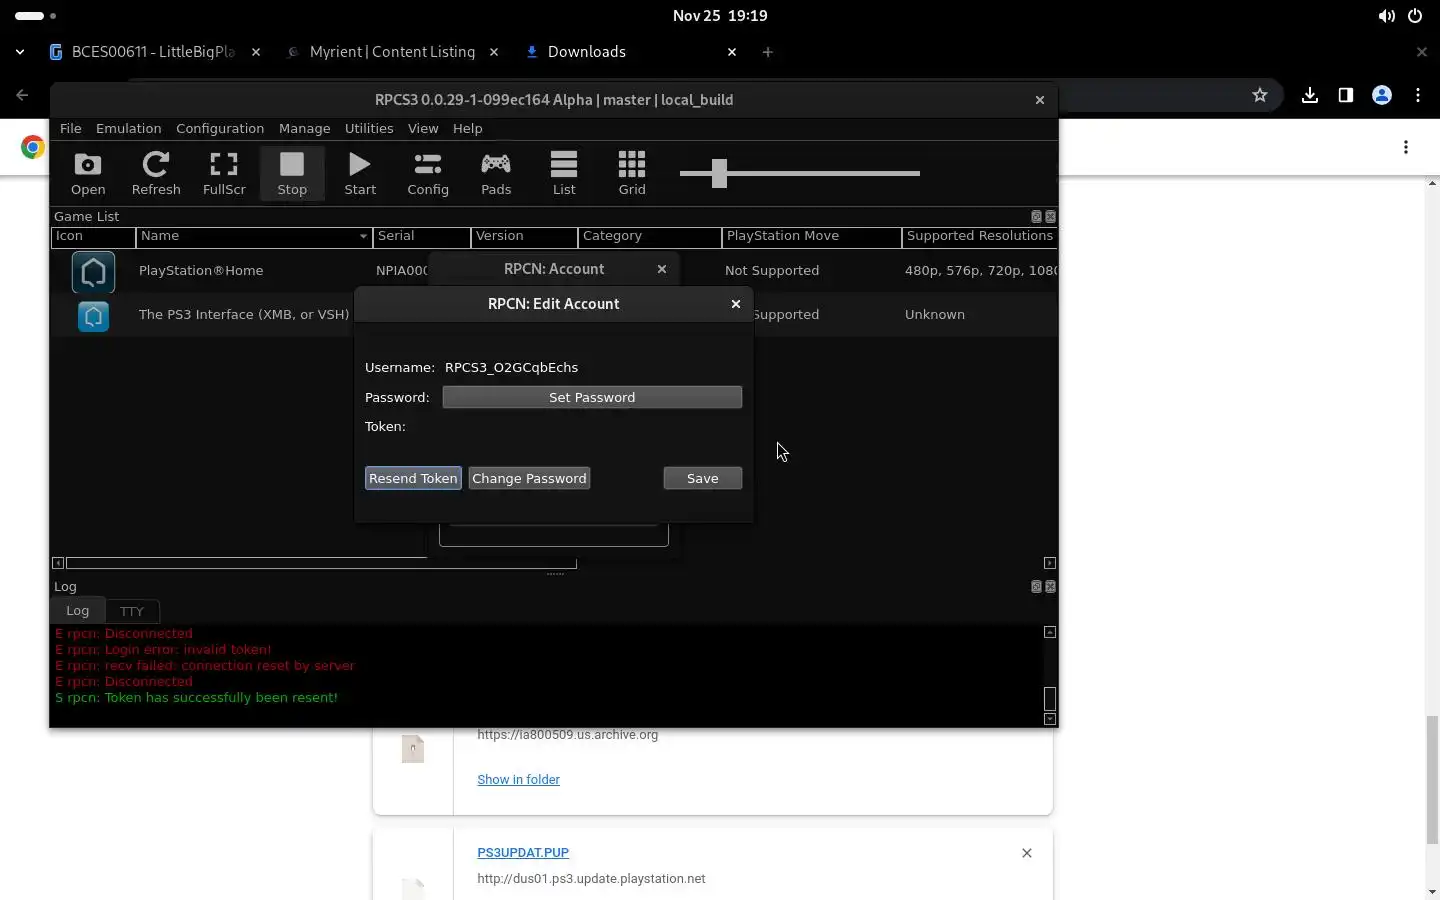Select The PS3 Interface (XMB, or VSH) row
The width and height of the screenshot is (1440, 900).
click(554, 315)
